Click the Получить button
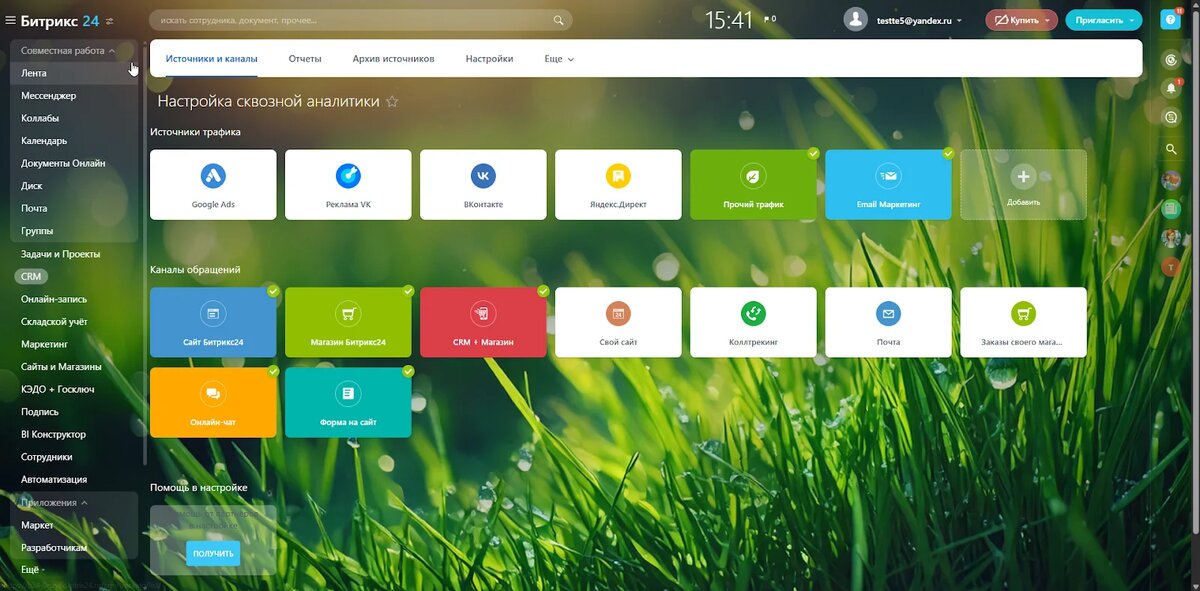1200x591 pixels. pos(213,553)
